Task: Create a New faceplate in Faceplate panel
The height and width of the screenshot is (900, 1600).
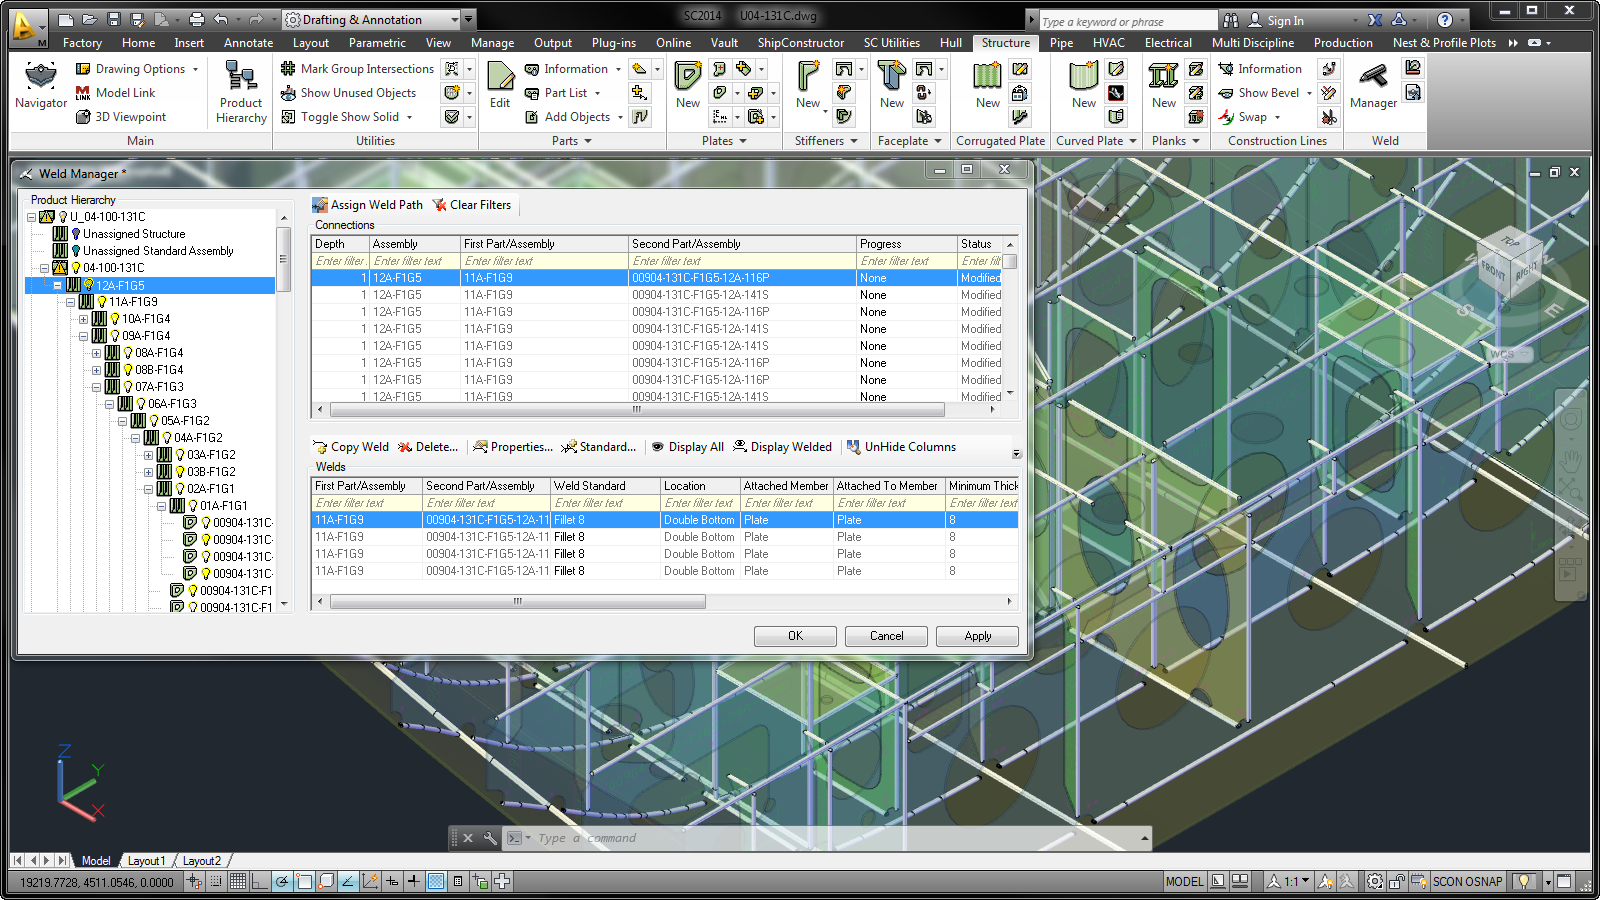Action: pos(892,85)
